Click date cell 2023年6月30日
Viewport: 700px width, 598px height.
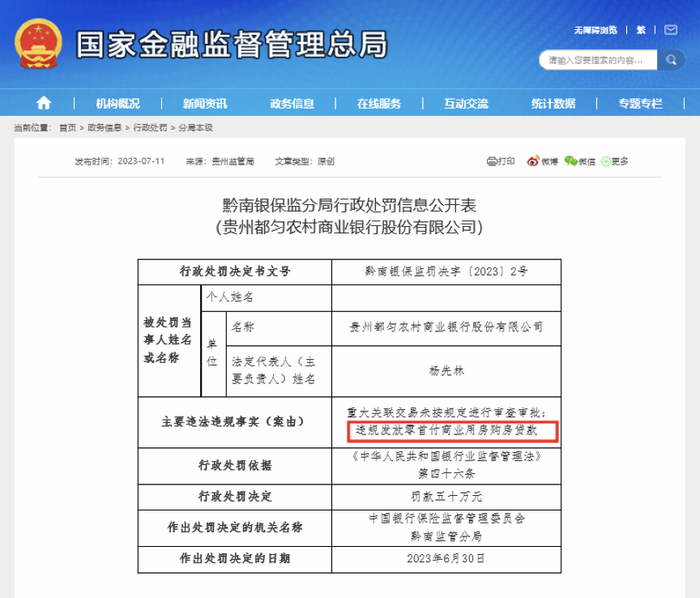pyautogui.click(x=446, y=559)
